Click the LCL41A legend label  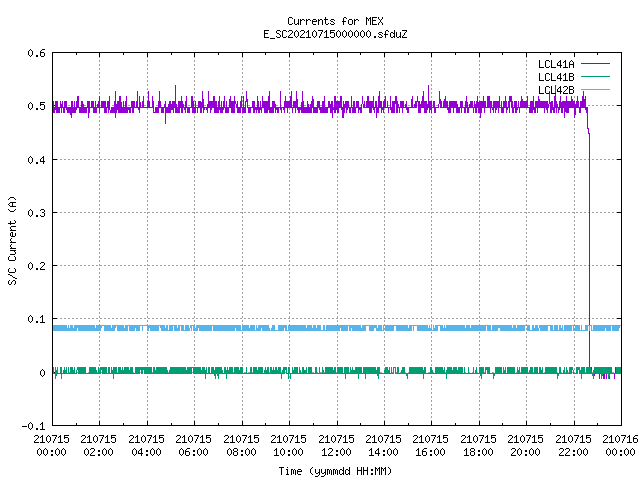(556, 64)
